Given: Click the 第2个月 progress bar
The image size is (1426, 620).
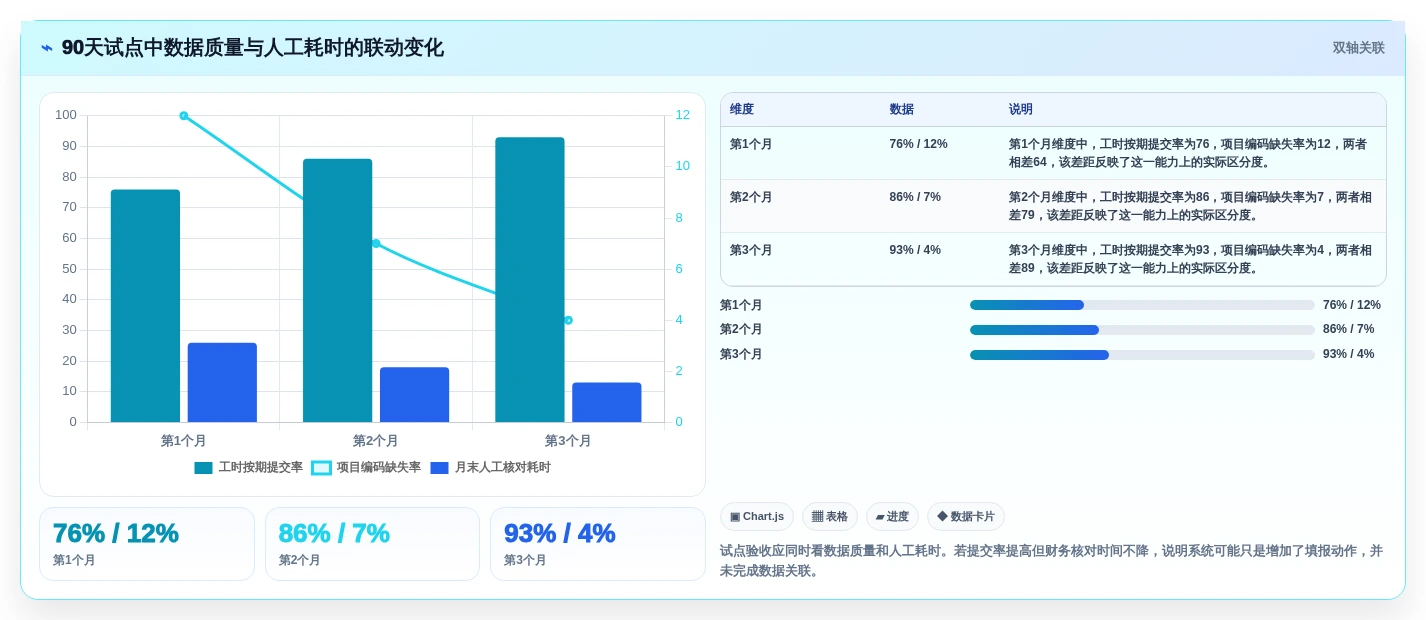Looking at the screenshot, I should tap(1142, 329).
